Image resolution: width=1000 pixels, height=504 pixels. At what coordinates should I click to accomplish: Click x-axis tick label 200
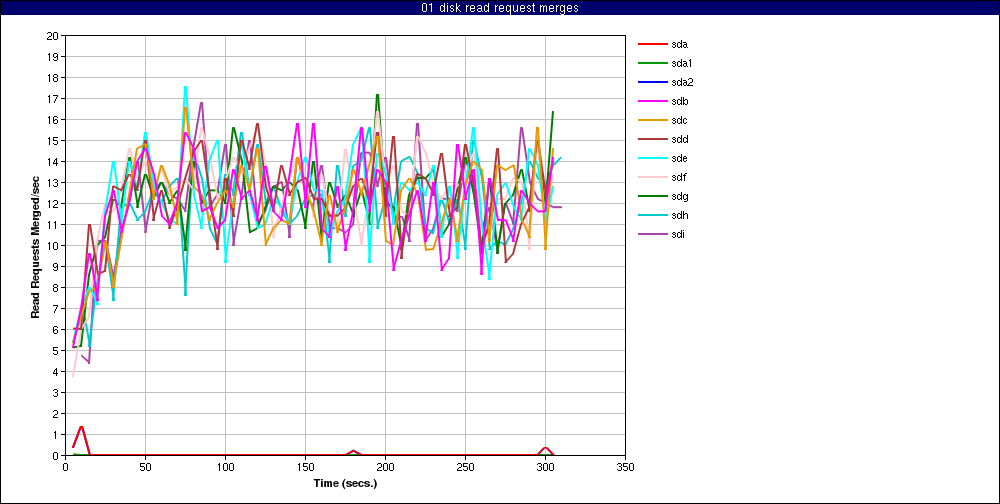tap(385, 467)
